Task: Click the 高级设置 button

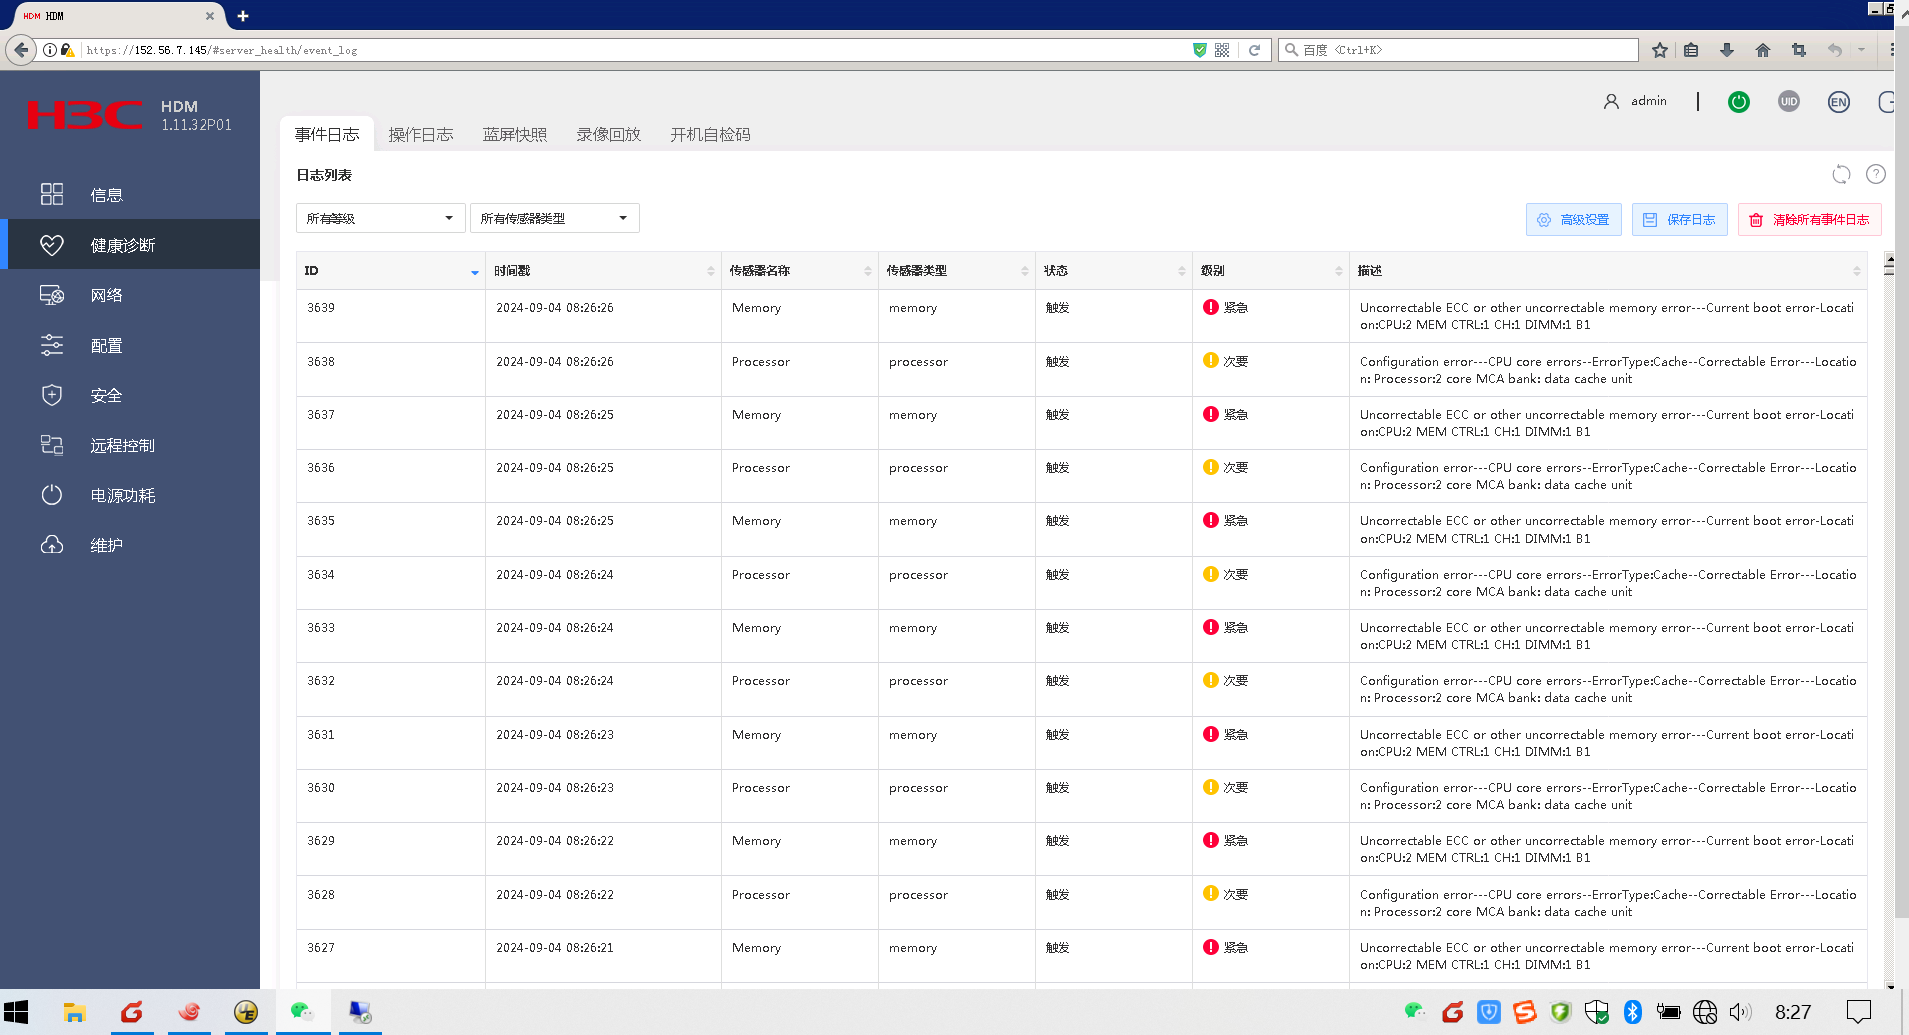Action: click(x=1573, y=220)
